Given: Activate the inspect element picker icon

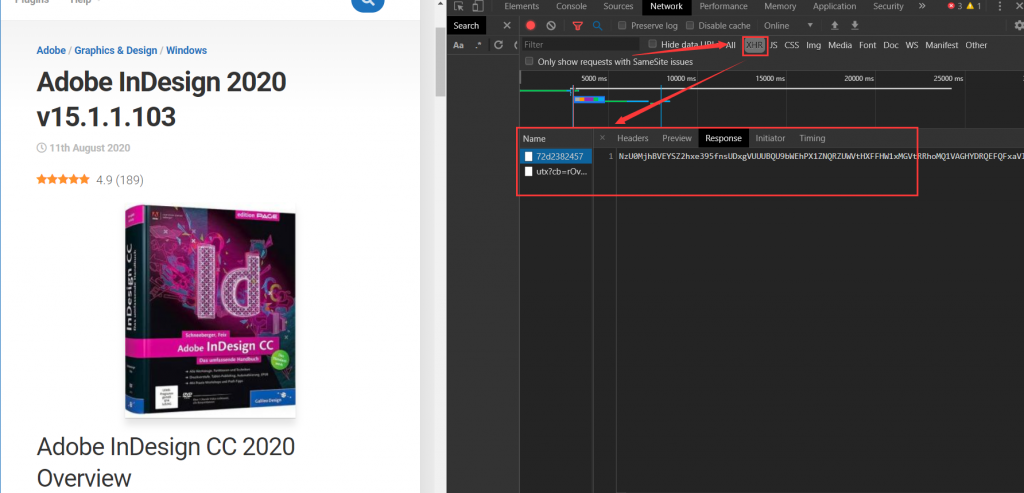Looking at the screenshot, I should tap(459, 7).
